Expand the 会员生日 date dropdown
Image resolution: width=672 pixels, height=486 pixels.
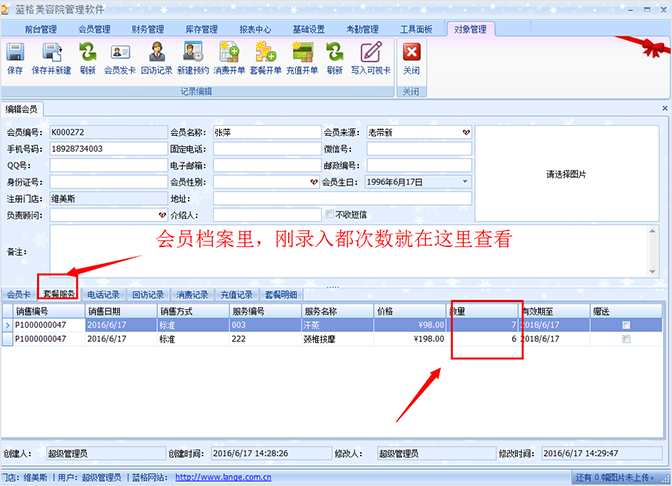466,182
